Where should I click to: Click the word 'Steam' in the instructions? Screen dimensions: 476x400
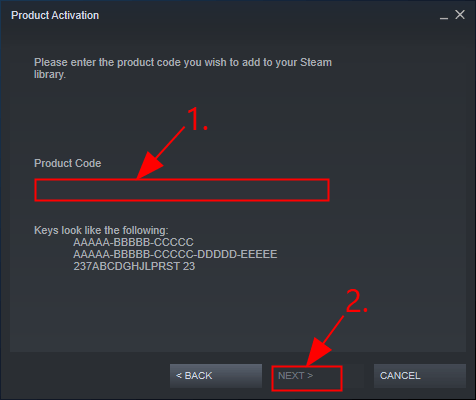click(316, 62)
